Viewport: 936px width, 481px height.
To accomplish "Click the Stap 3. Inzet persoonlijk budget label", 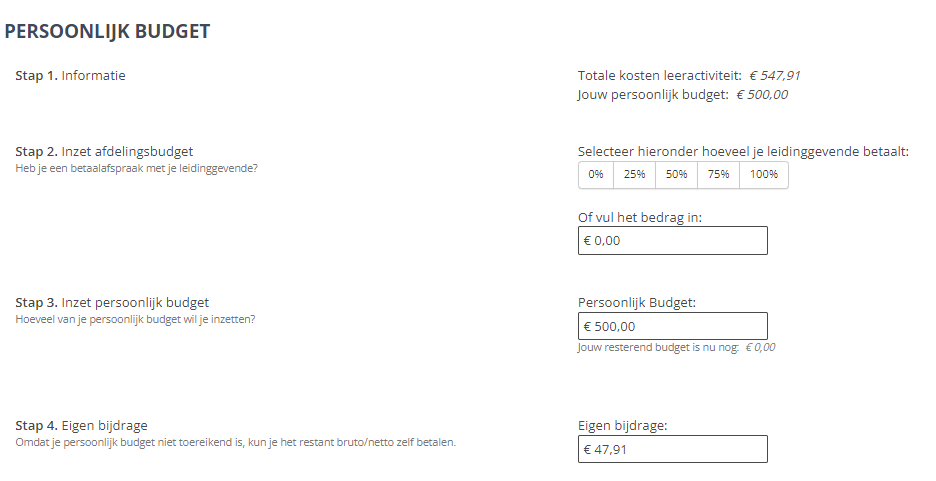I will point(112,302).
